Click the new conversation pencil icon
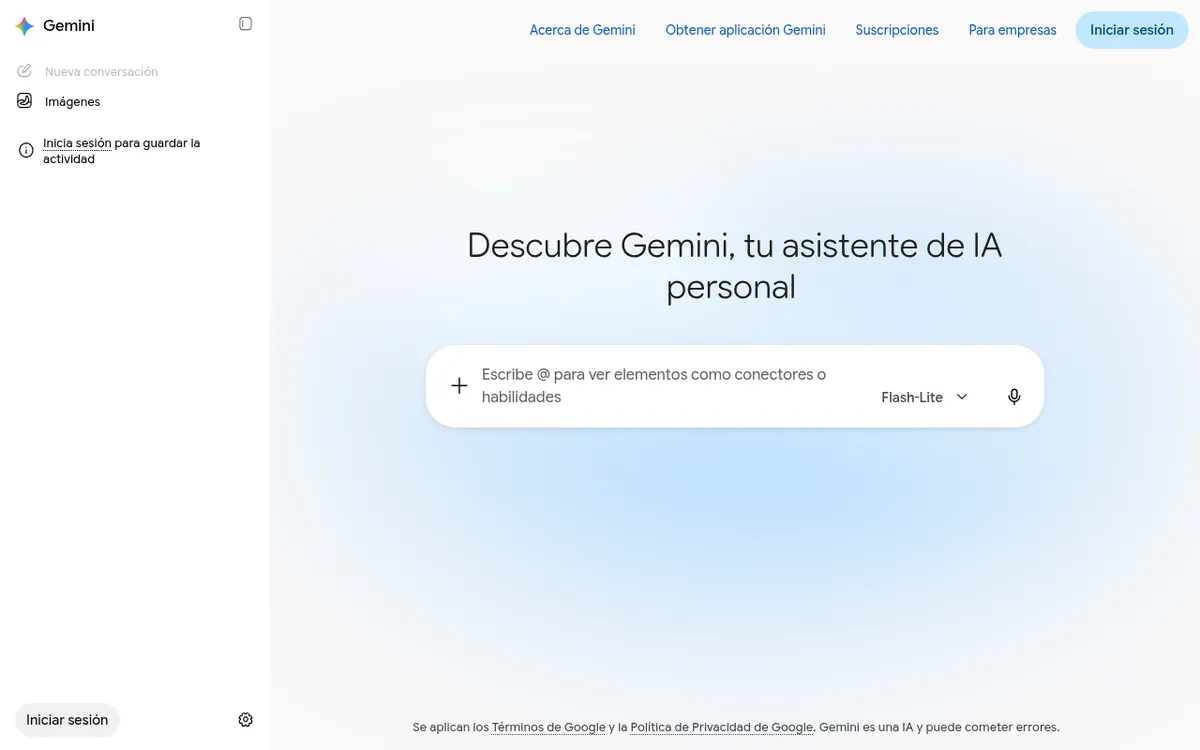This screenshot has width=1200, height=750. [25, 71]
